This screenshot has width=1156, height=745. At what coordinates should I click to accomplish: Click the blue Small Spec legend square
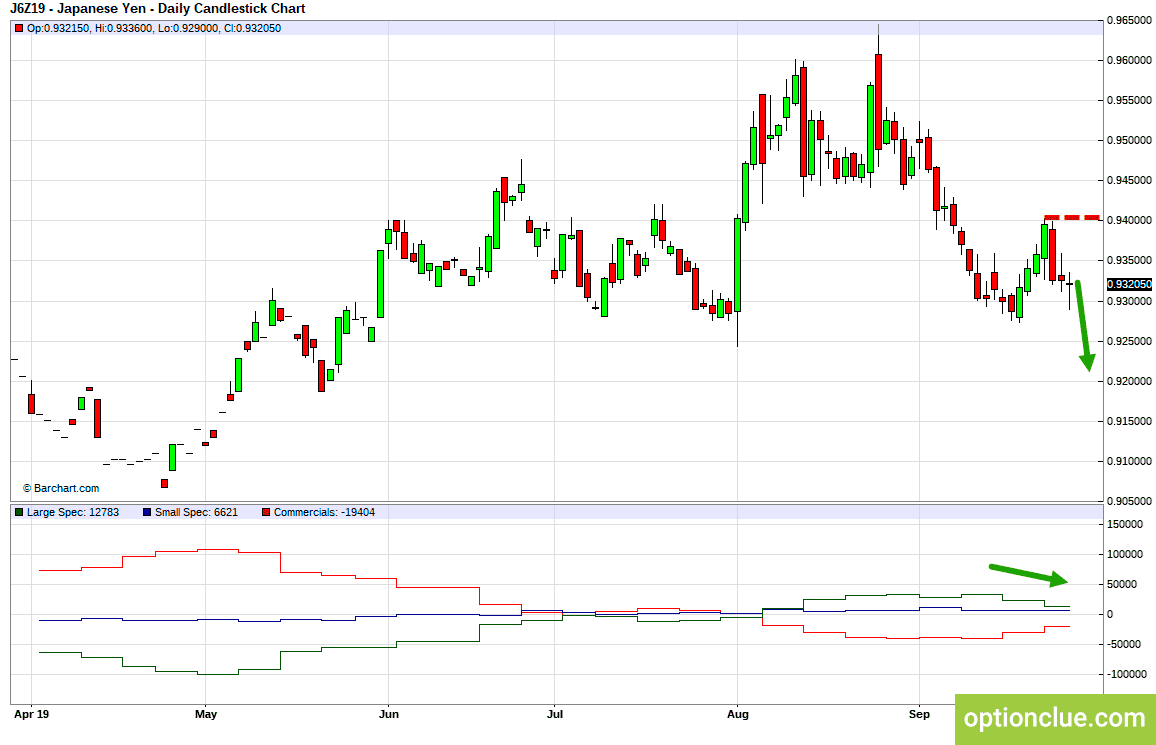pos(147,512)
